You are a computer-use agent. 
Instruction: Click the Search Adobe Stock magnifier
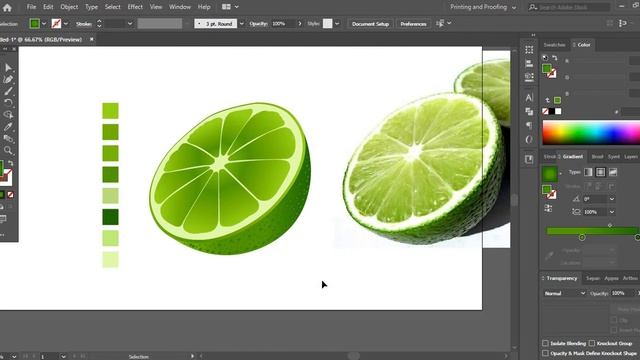(x=533, y=7)
